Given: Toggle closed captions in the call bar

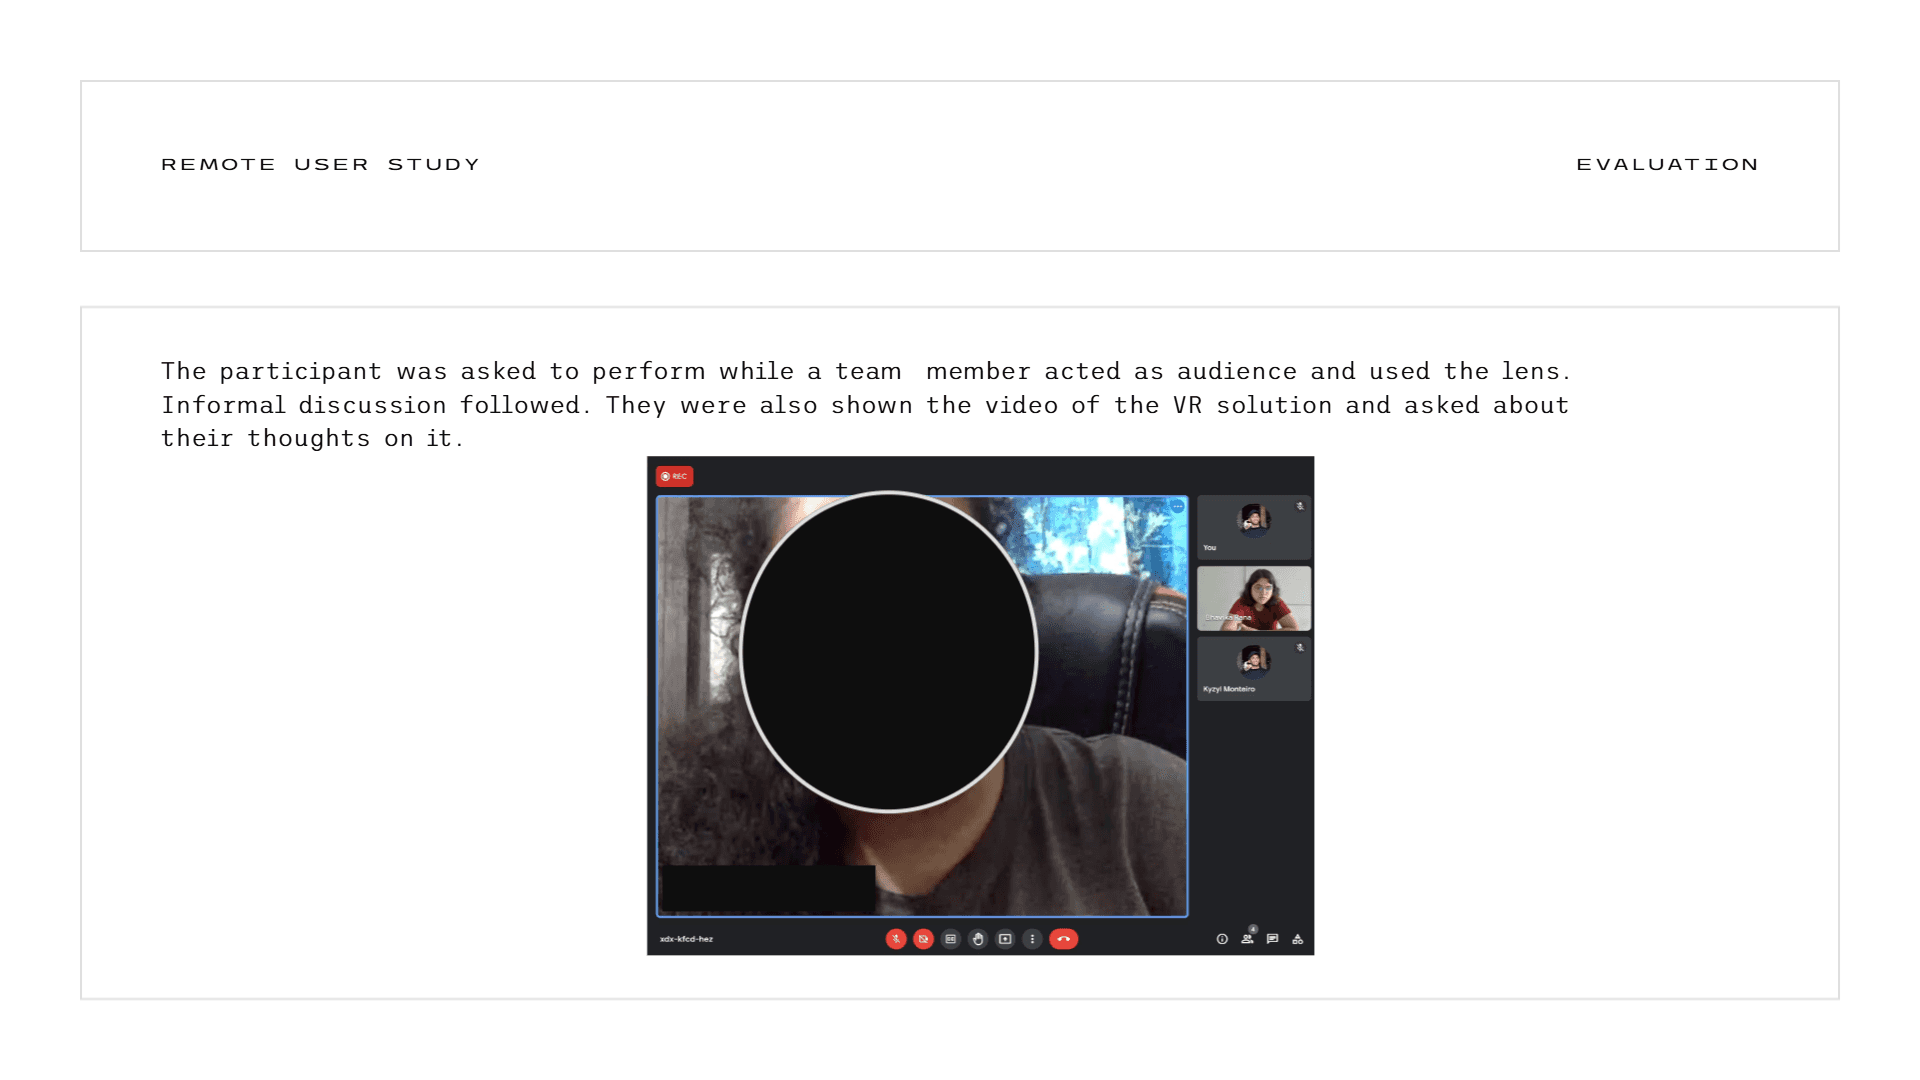Looking at the screenshot, I should pyautogui.click(x=951, y=939).
